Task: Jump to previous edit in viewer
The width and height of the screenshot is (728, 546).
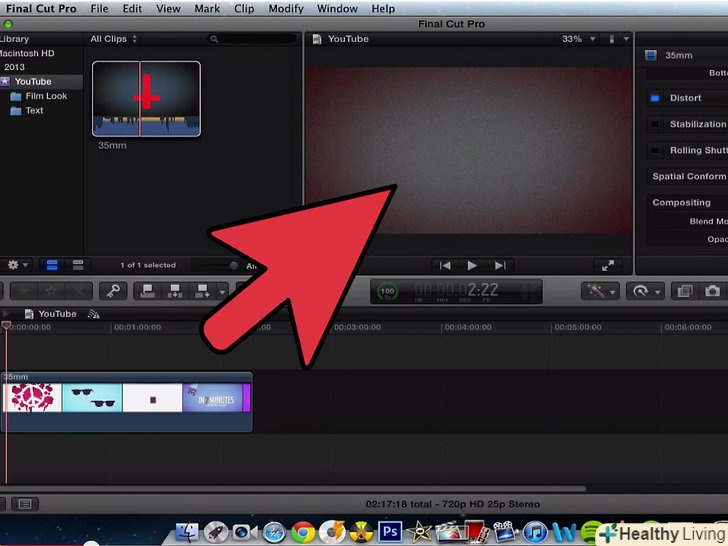Action: [x=445, y=265]
